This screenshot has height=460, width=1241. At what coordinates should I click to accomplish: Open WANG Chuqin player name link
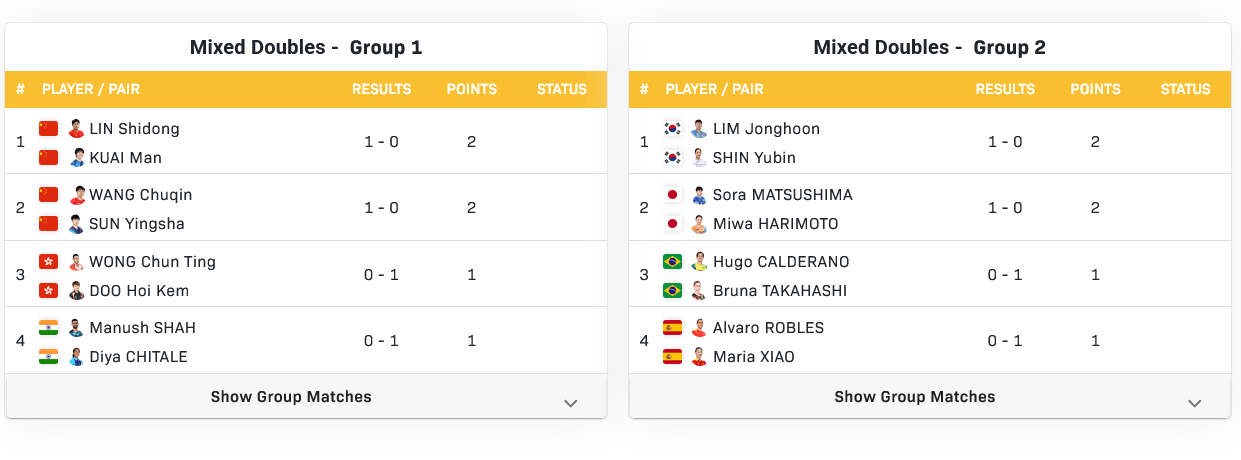[x=141, y=195]
